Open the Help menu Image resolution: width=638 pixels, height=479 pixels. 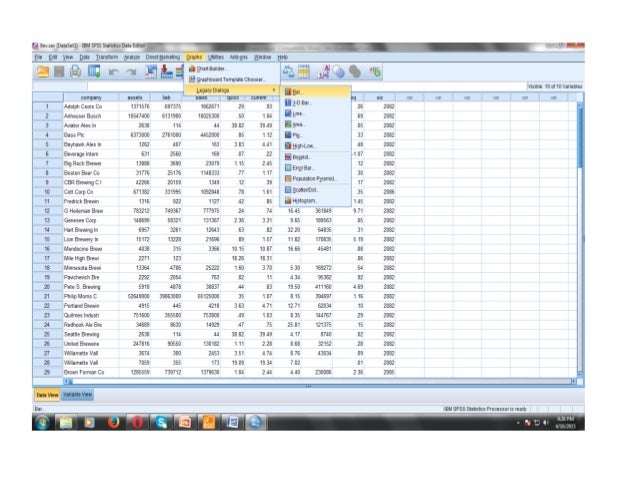tap(283, 57)
